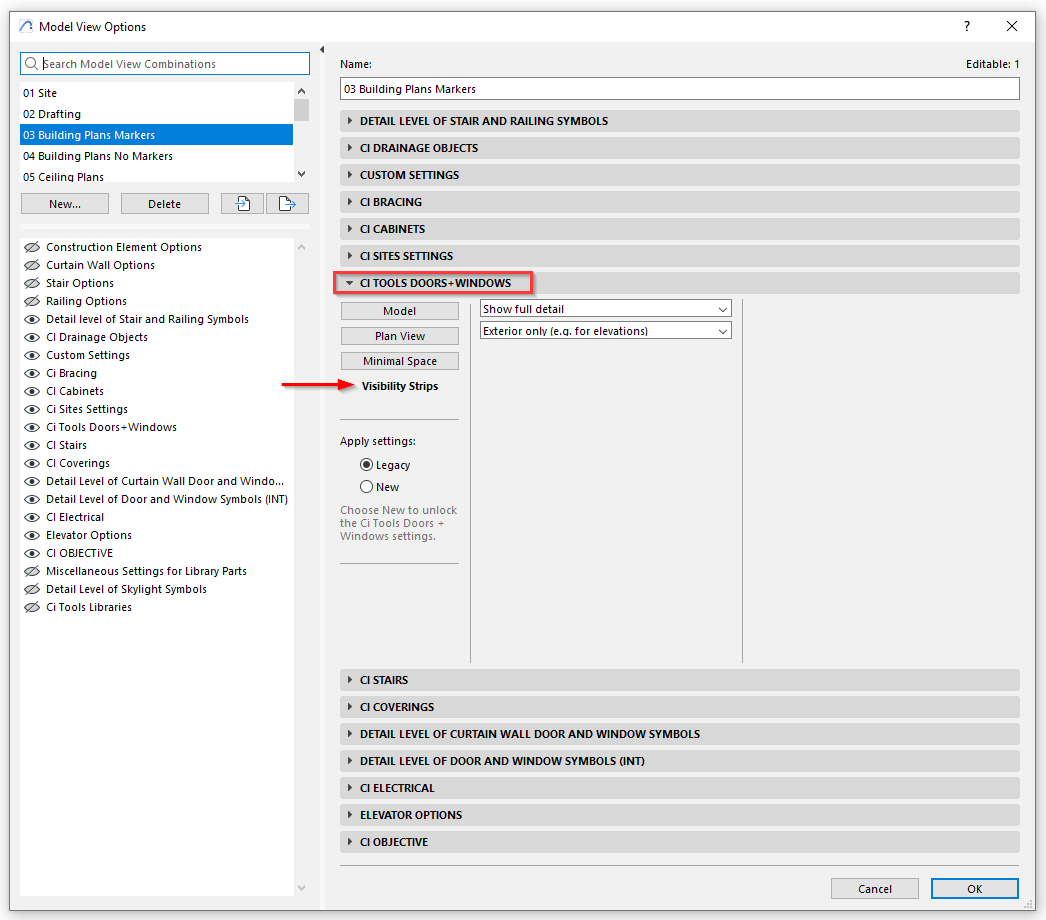Click the OK button
Image resolution: width=1046 pixels, height=920 pixels.
tap(974, 889)
